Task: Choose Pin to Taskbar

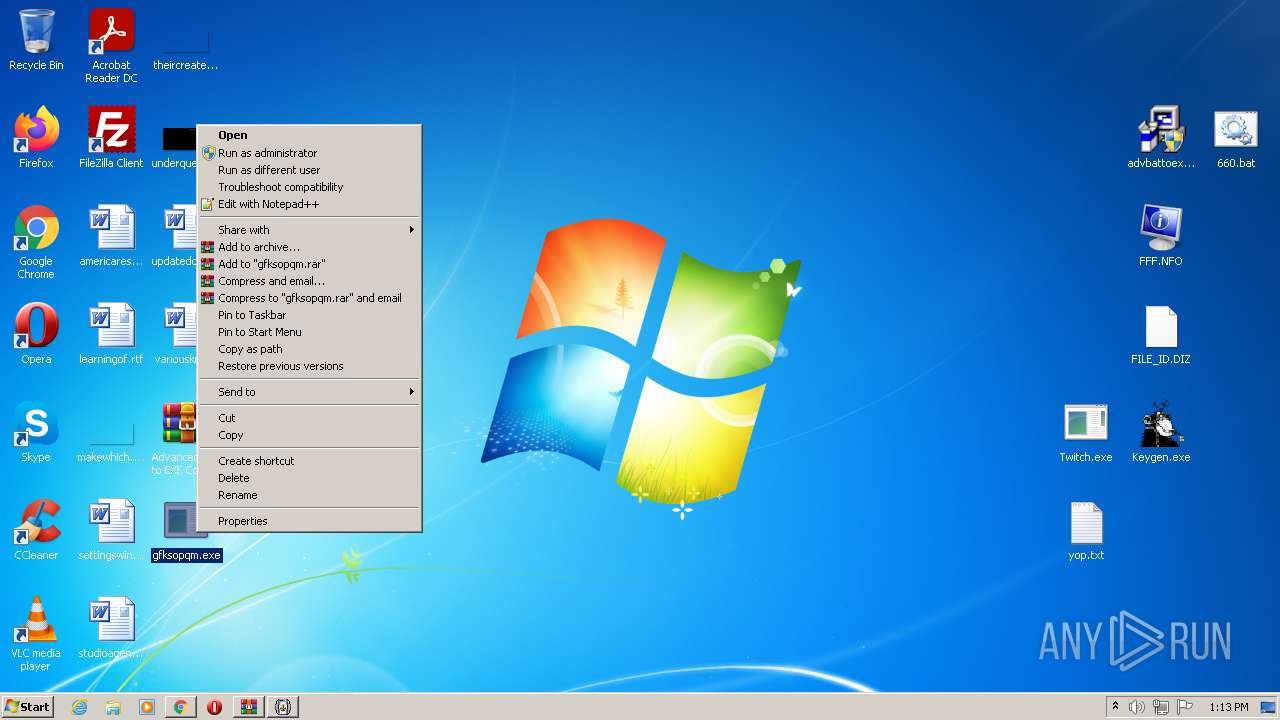Action: click(309, 315)
